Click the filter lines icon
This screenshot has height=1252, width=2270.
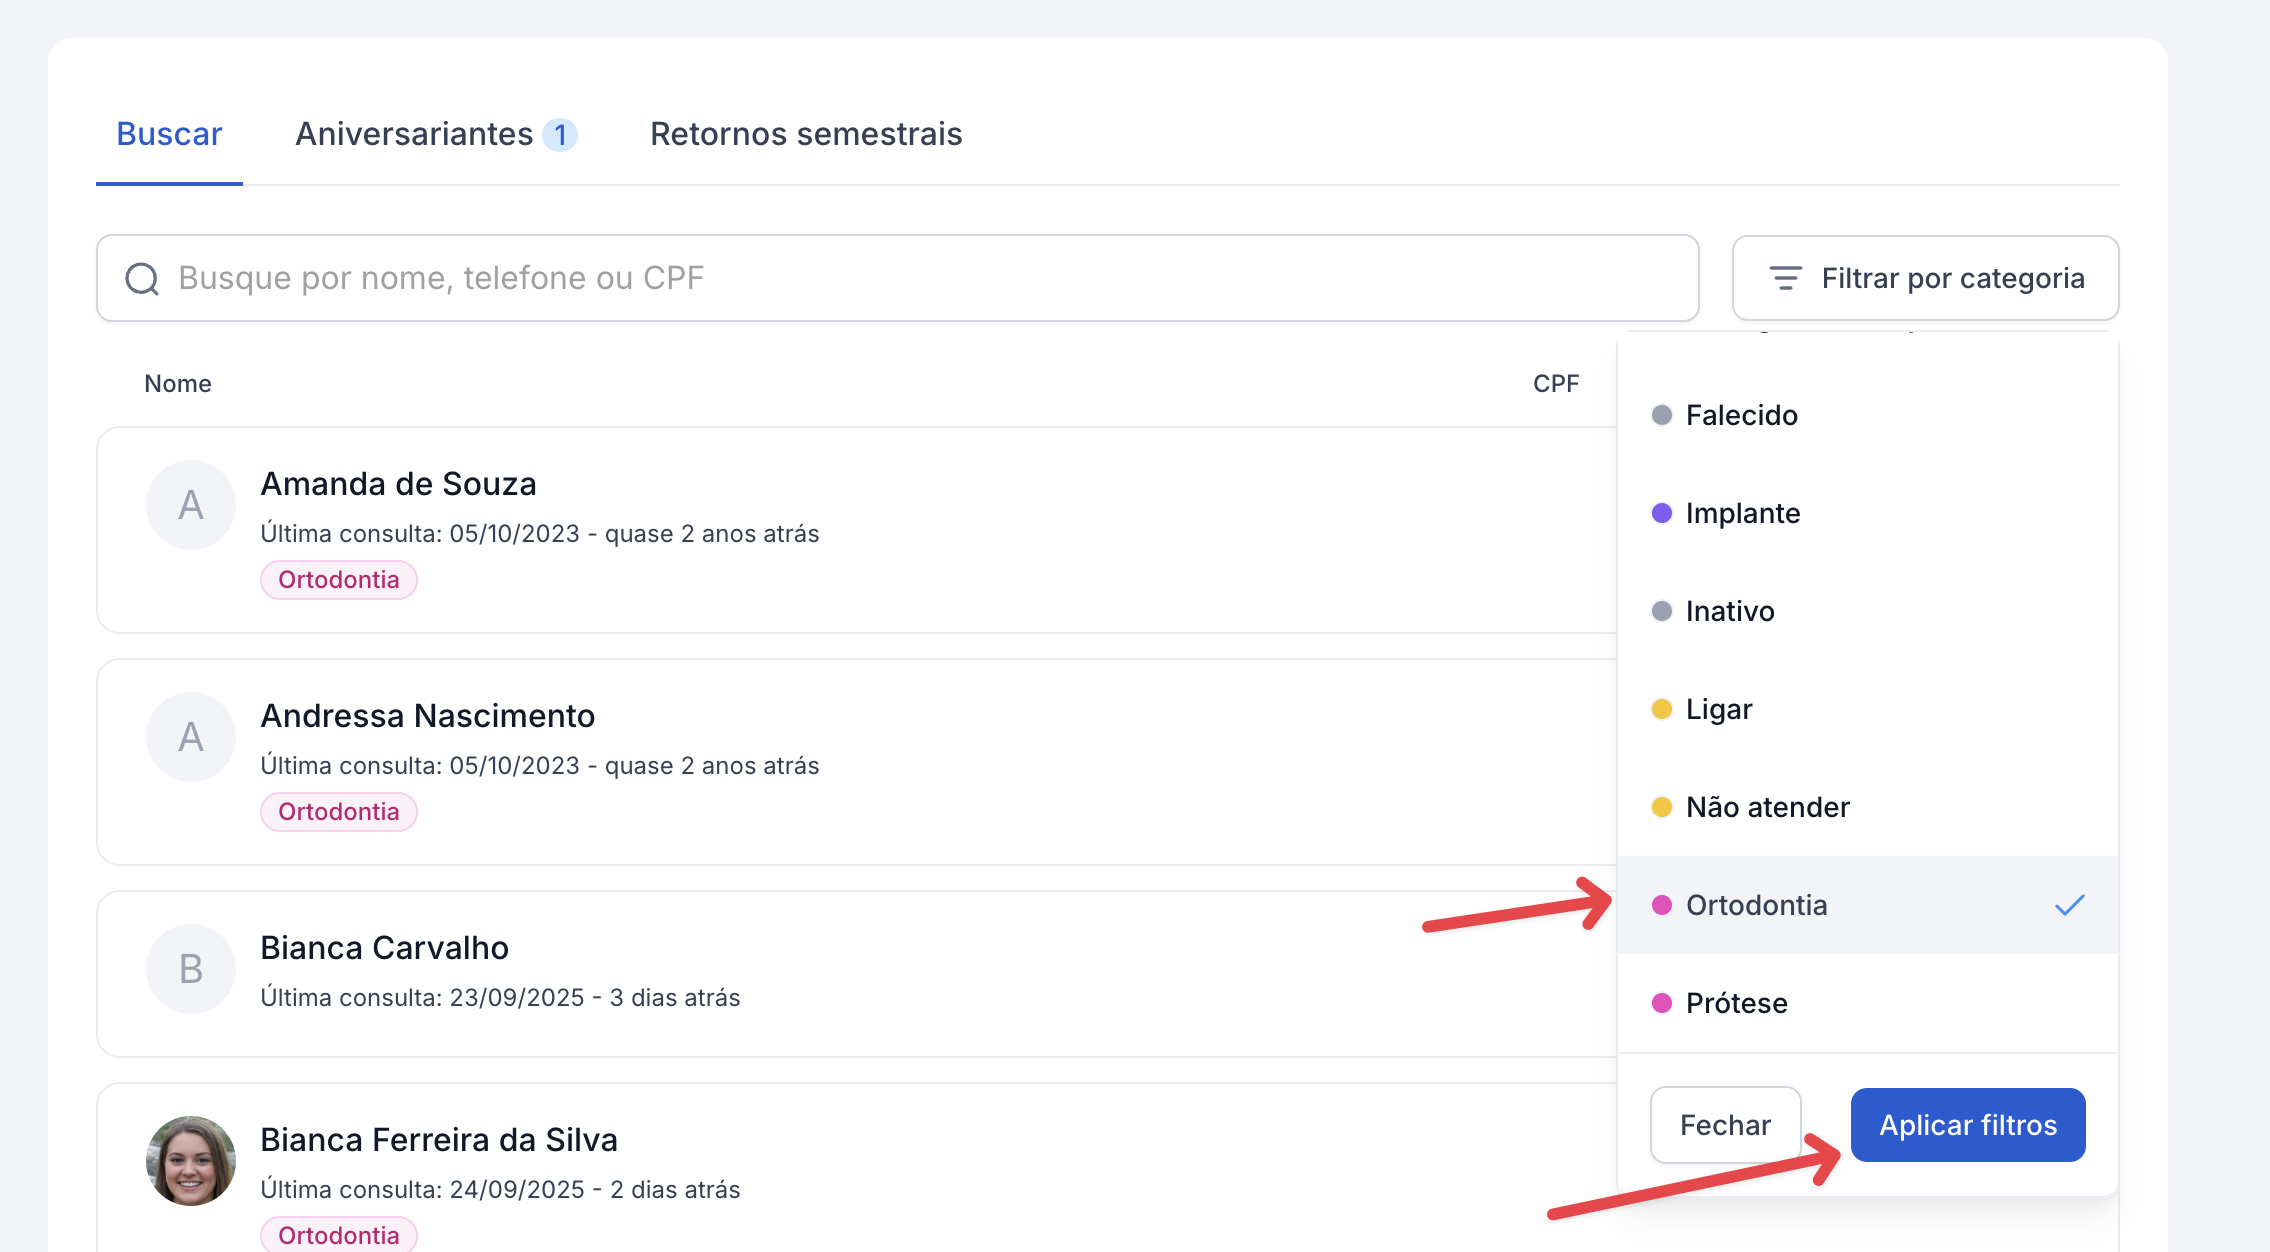pyautogui.click(x=1785, y=278)
